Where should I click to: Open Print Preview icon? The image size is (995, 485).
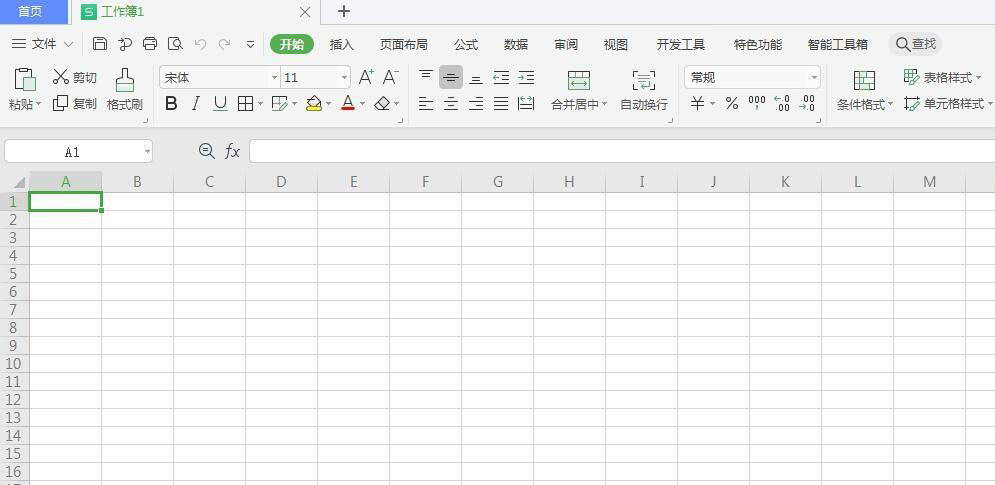(x=175, y=44)
